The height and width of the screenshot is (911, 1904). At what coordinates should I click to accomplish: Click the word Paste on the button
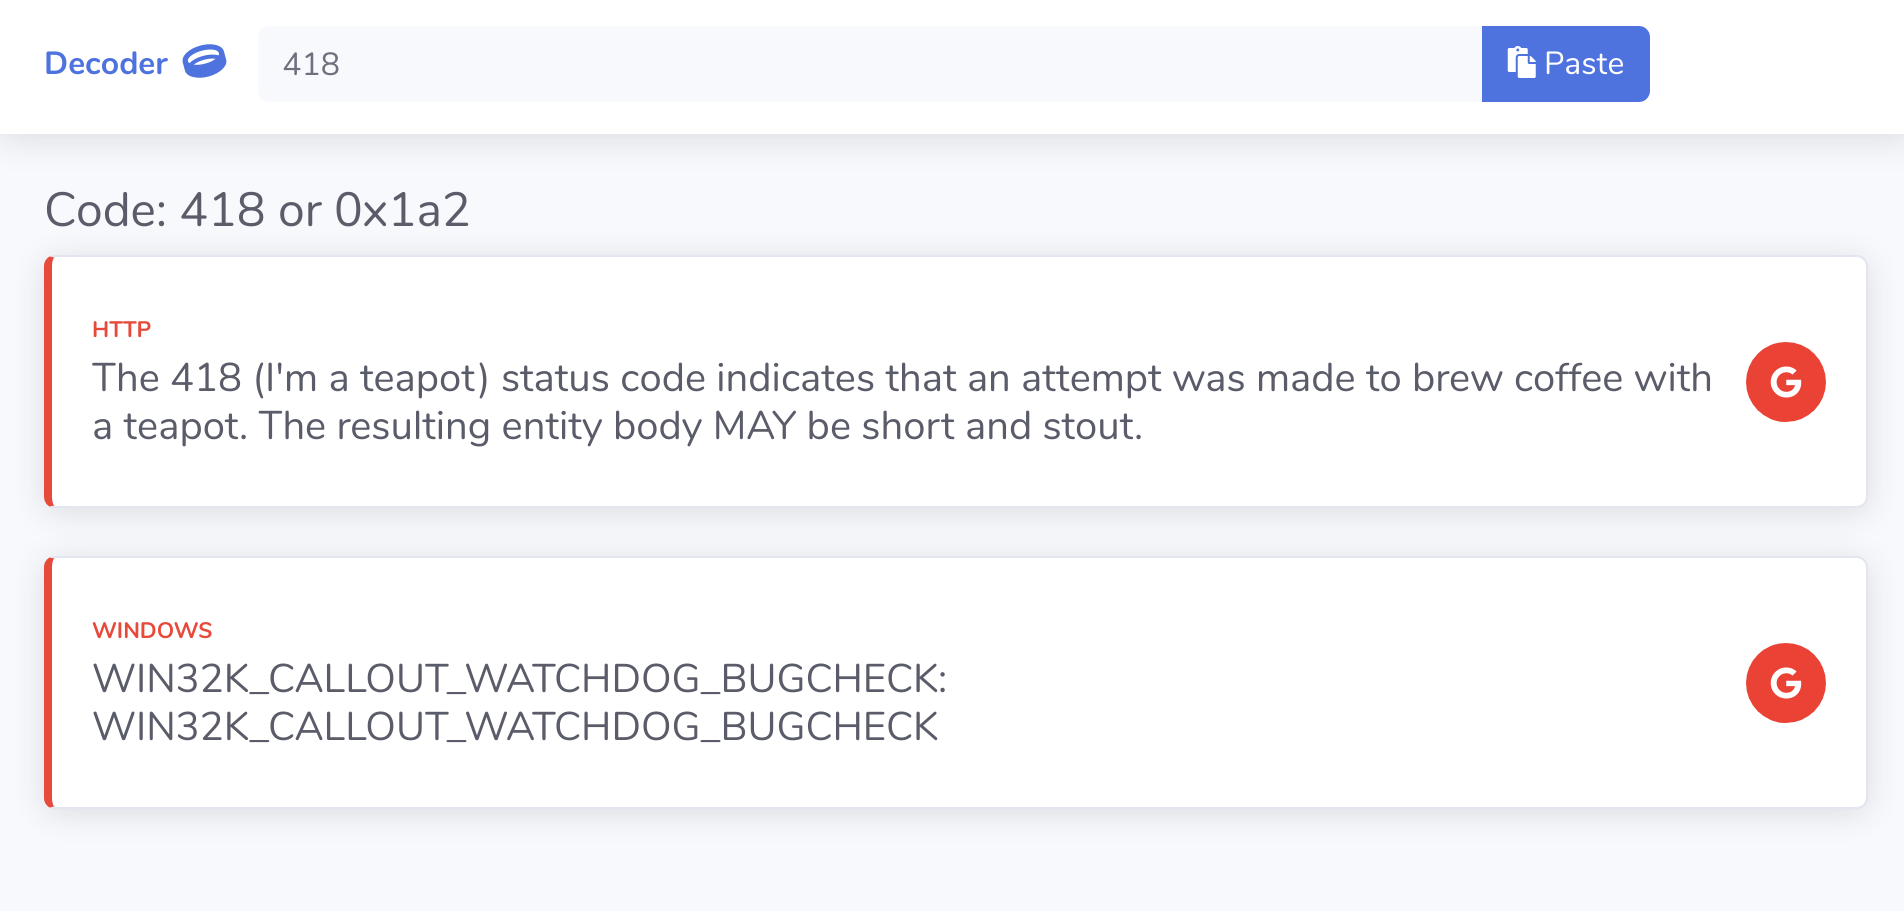(x=1584, y=64)
